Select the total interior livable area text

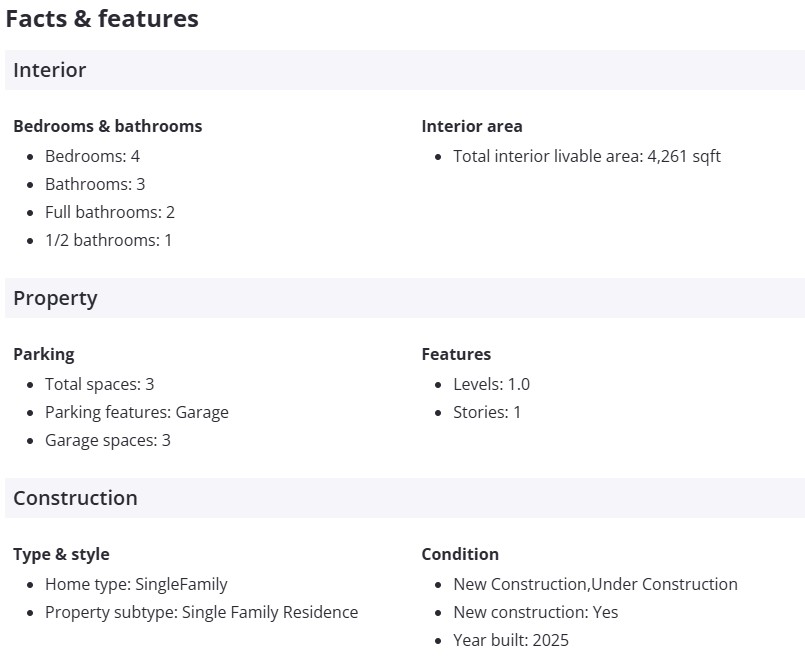click(586, 156)
